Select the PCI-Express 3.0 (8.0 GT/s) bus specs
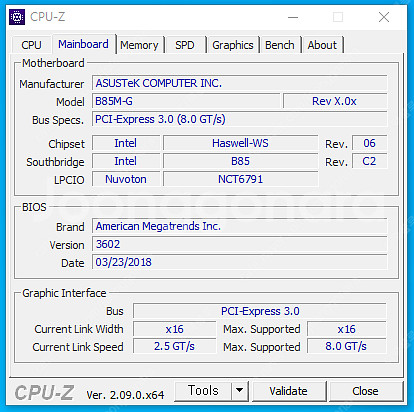This screenshot has width=414, height=412. coord(240,119)
